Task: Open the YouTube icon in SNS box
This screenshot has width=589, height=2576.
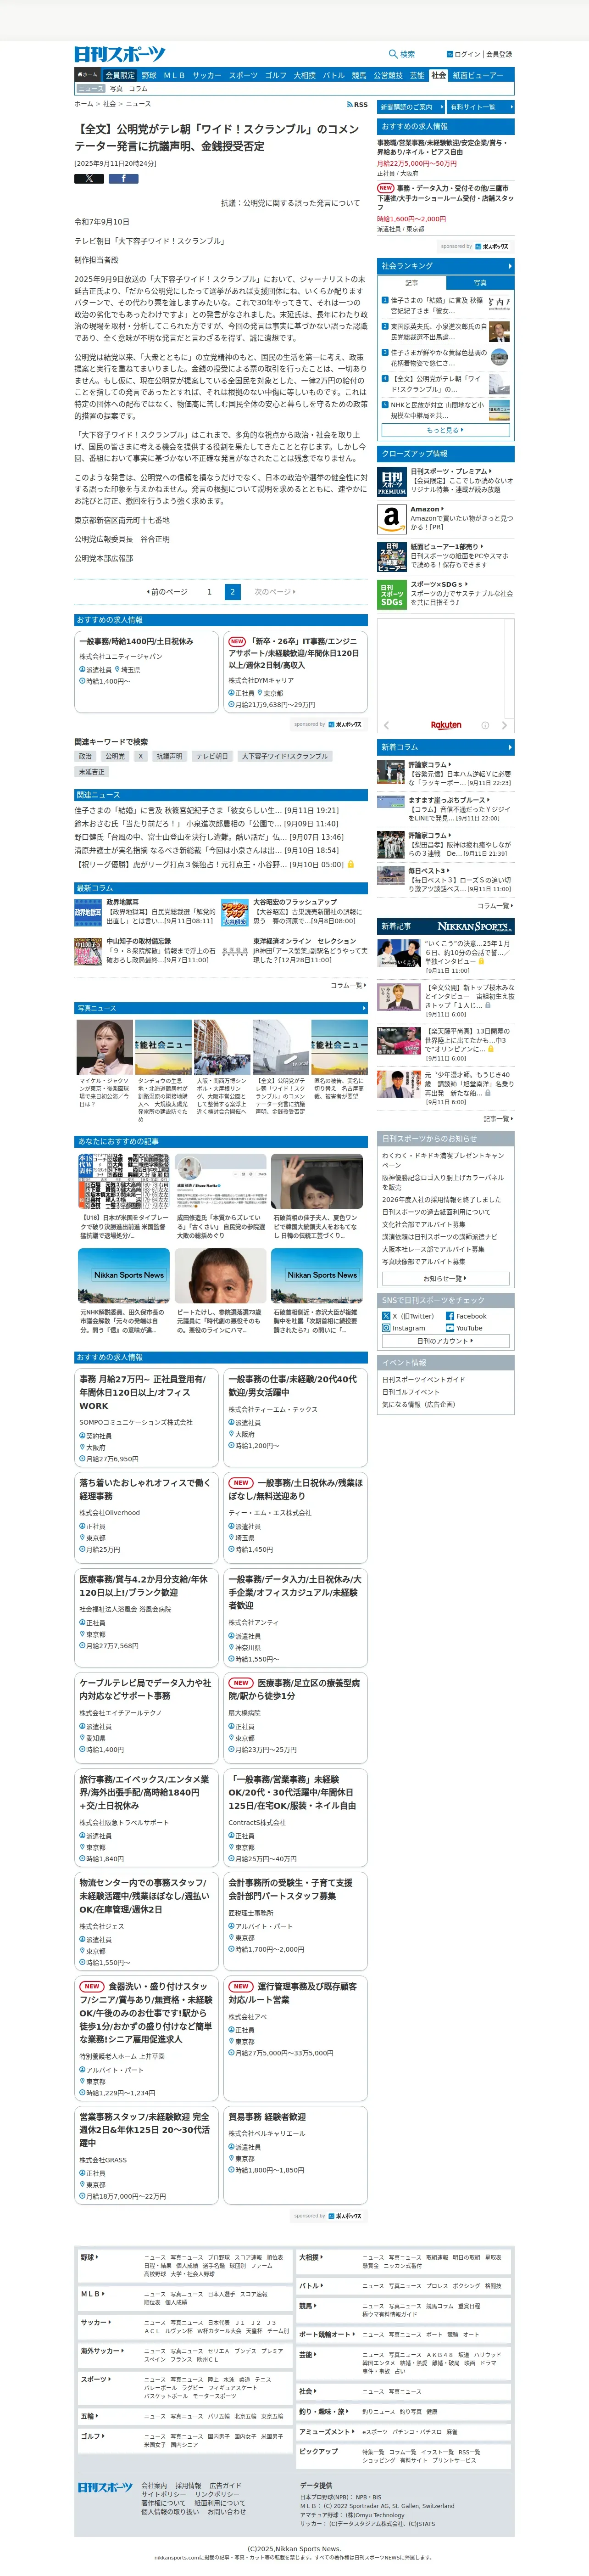Action: pyautogui.click(x=450, y=1328)
